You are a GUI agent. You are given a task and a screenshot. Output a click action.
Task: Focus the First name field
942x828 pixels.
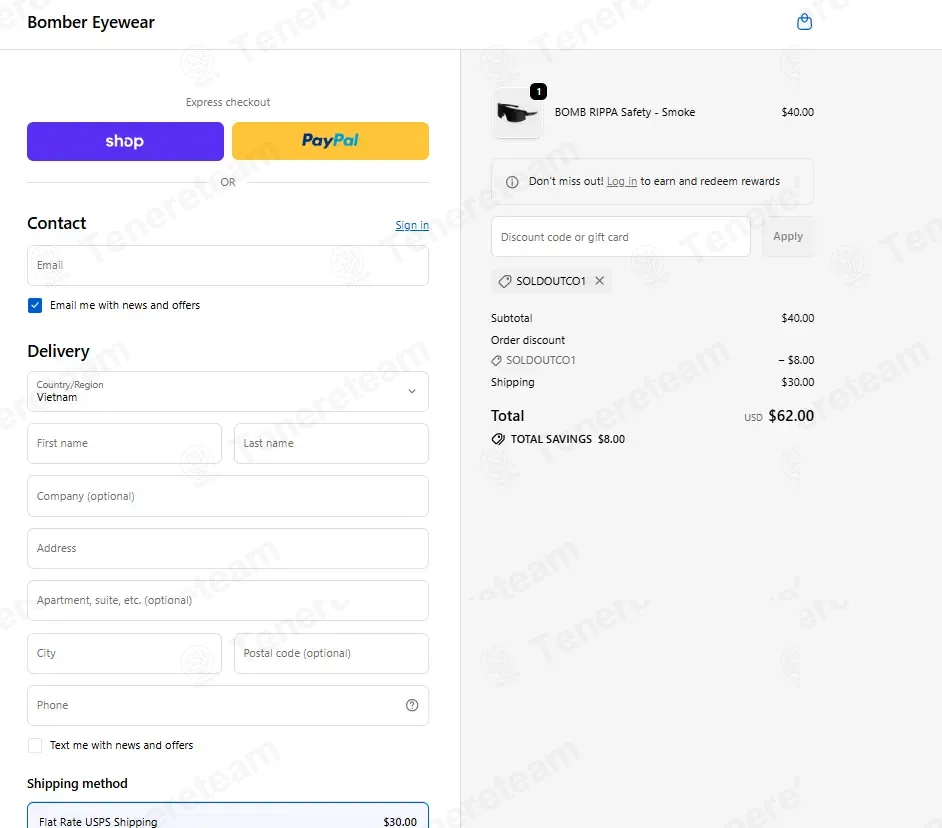coord(124,443)
